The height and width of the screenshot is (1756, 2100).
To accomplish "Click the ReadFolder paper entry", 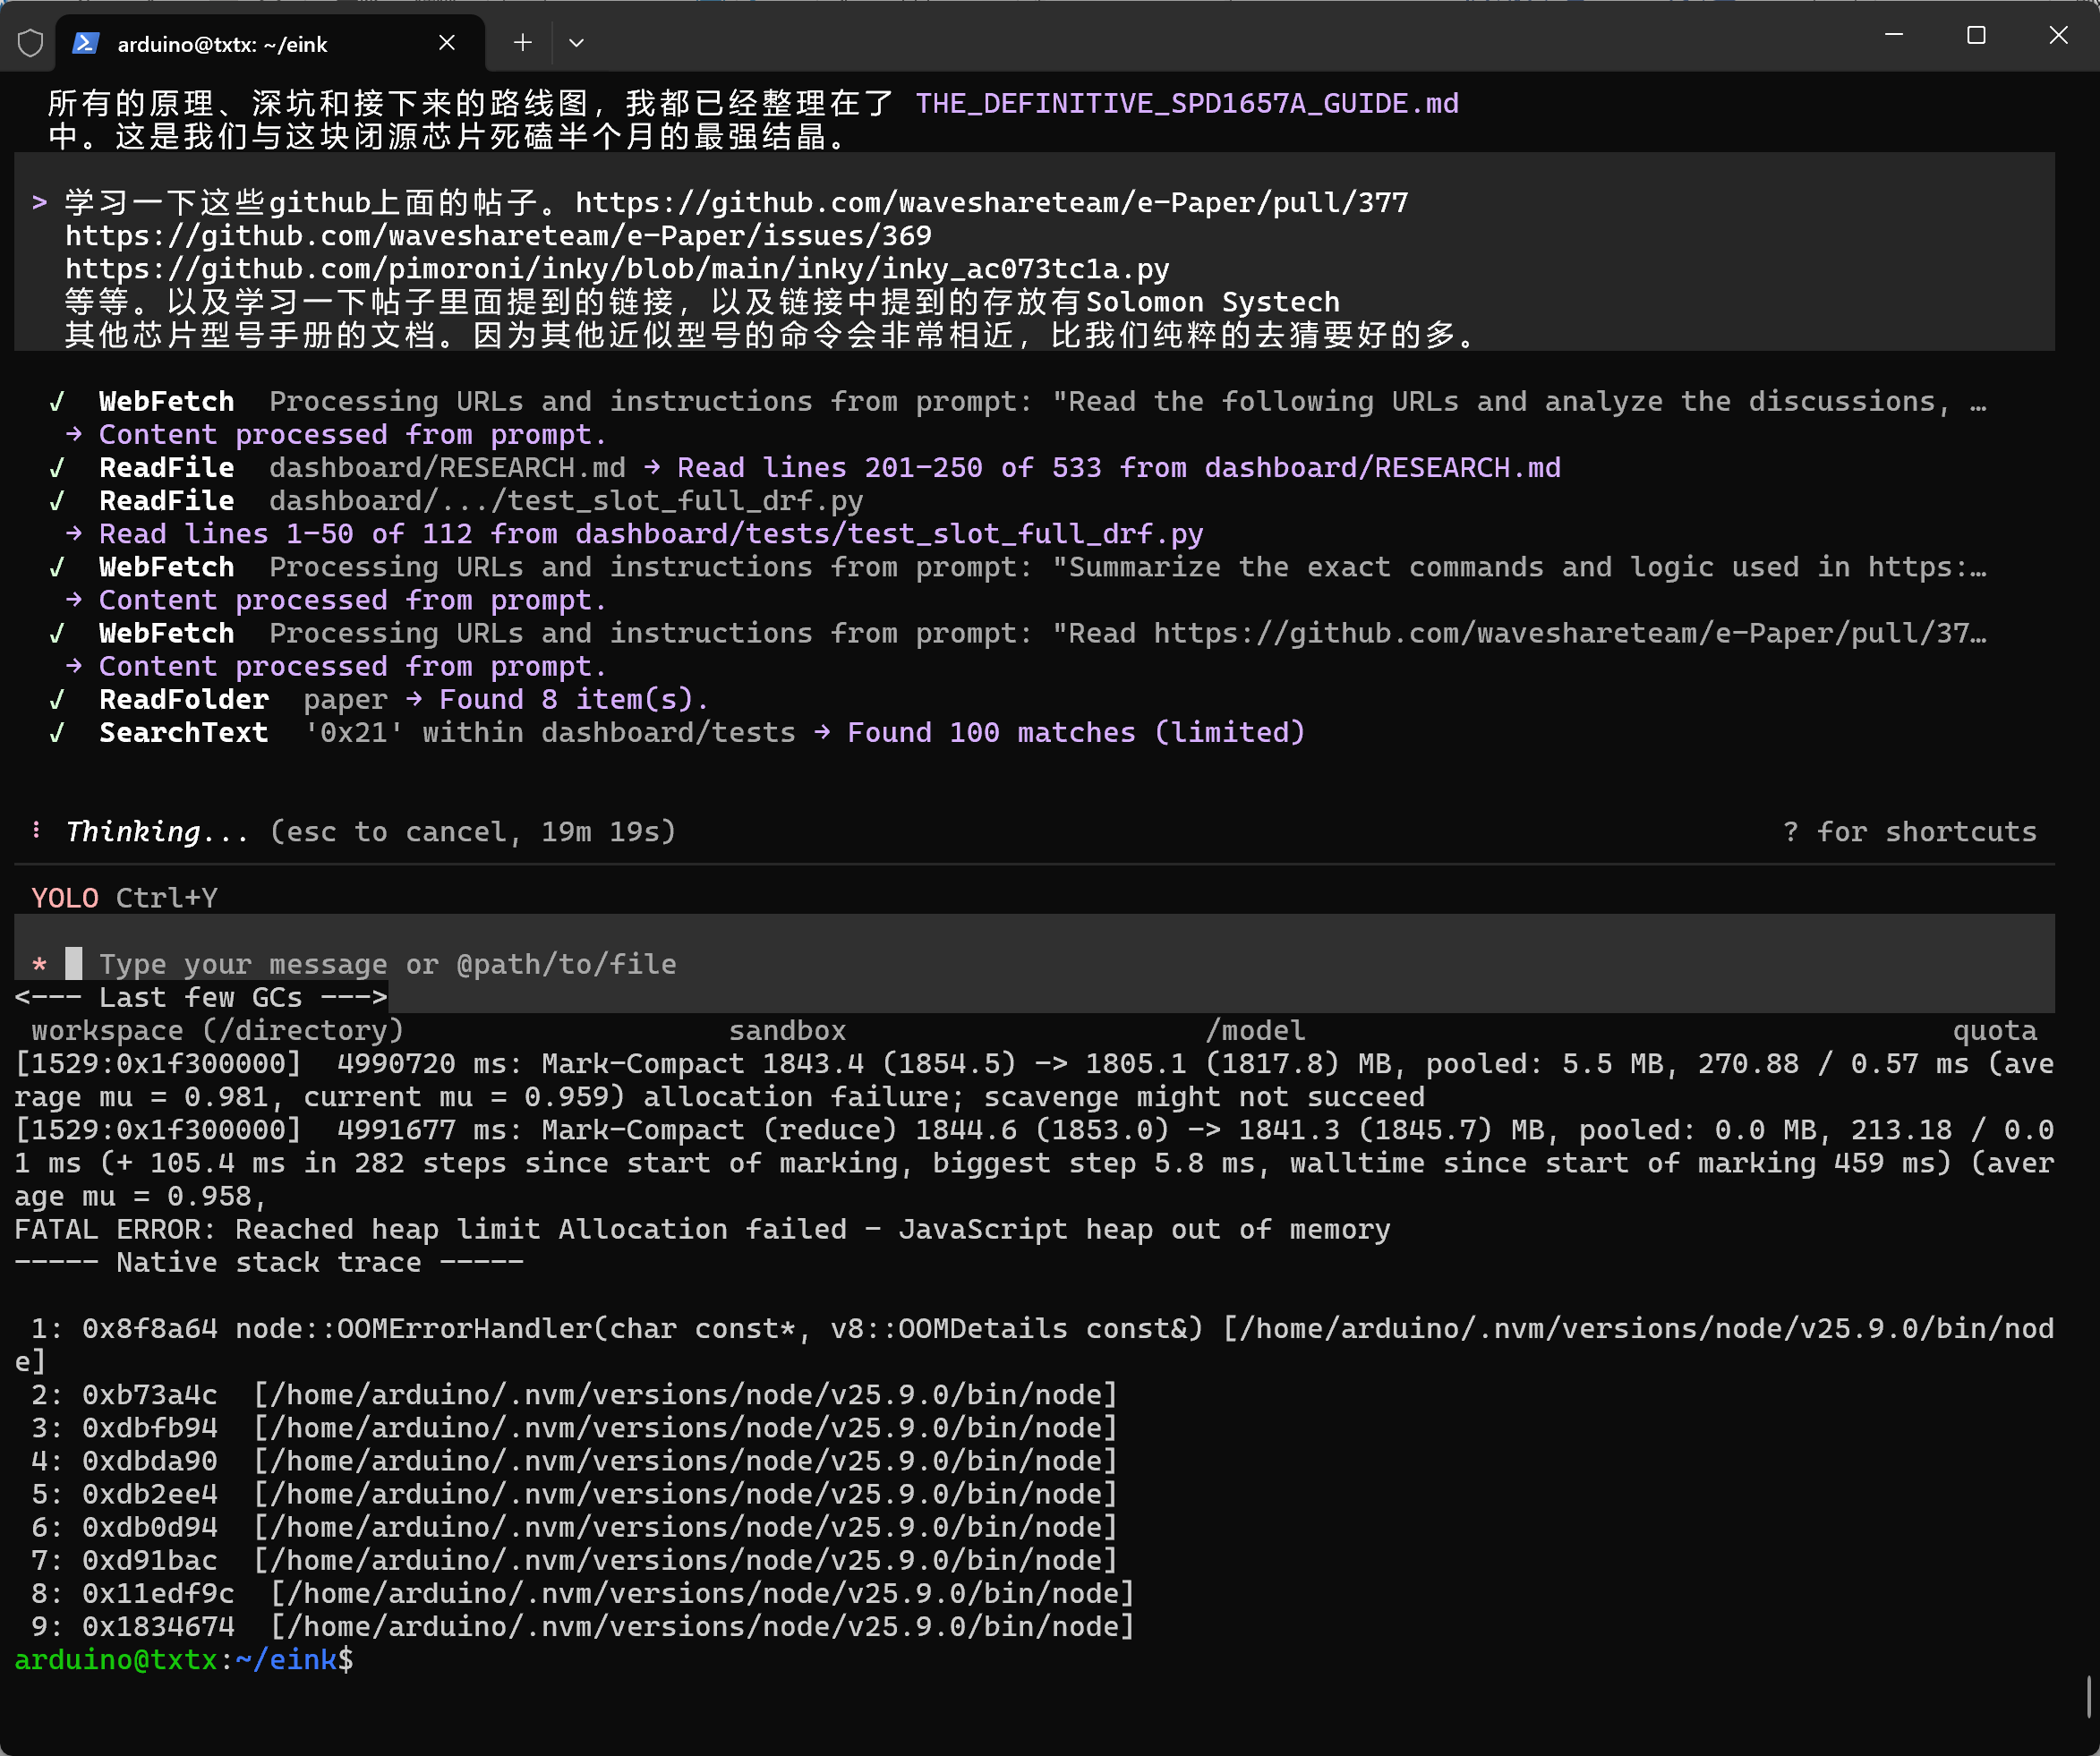I will point(378,699).
